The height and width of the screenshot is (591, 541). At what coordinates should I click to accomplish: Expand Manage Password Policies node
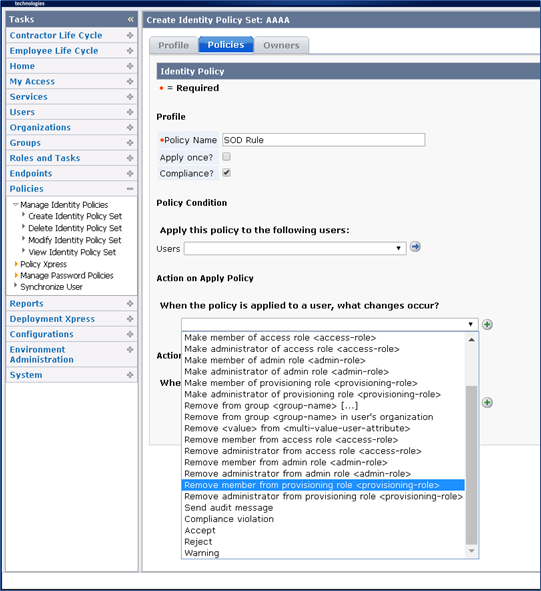pos(16,276)
